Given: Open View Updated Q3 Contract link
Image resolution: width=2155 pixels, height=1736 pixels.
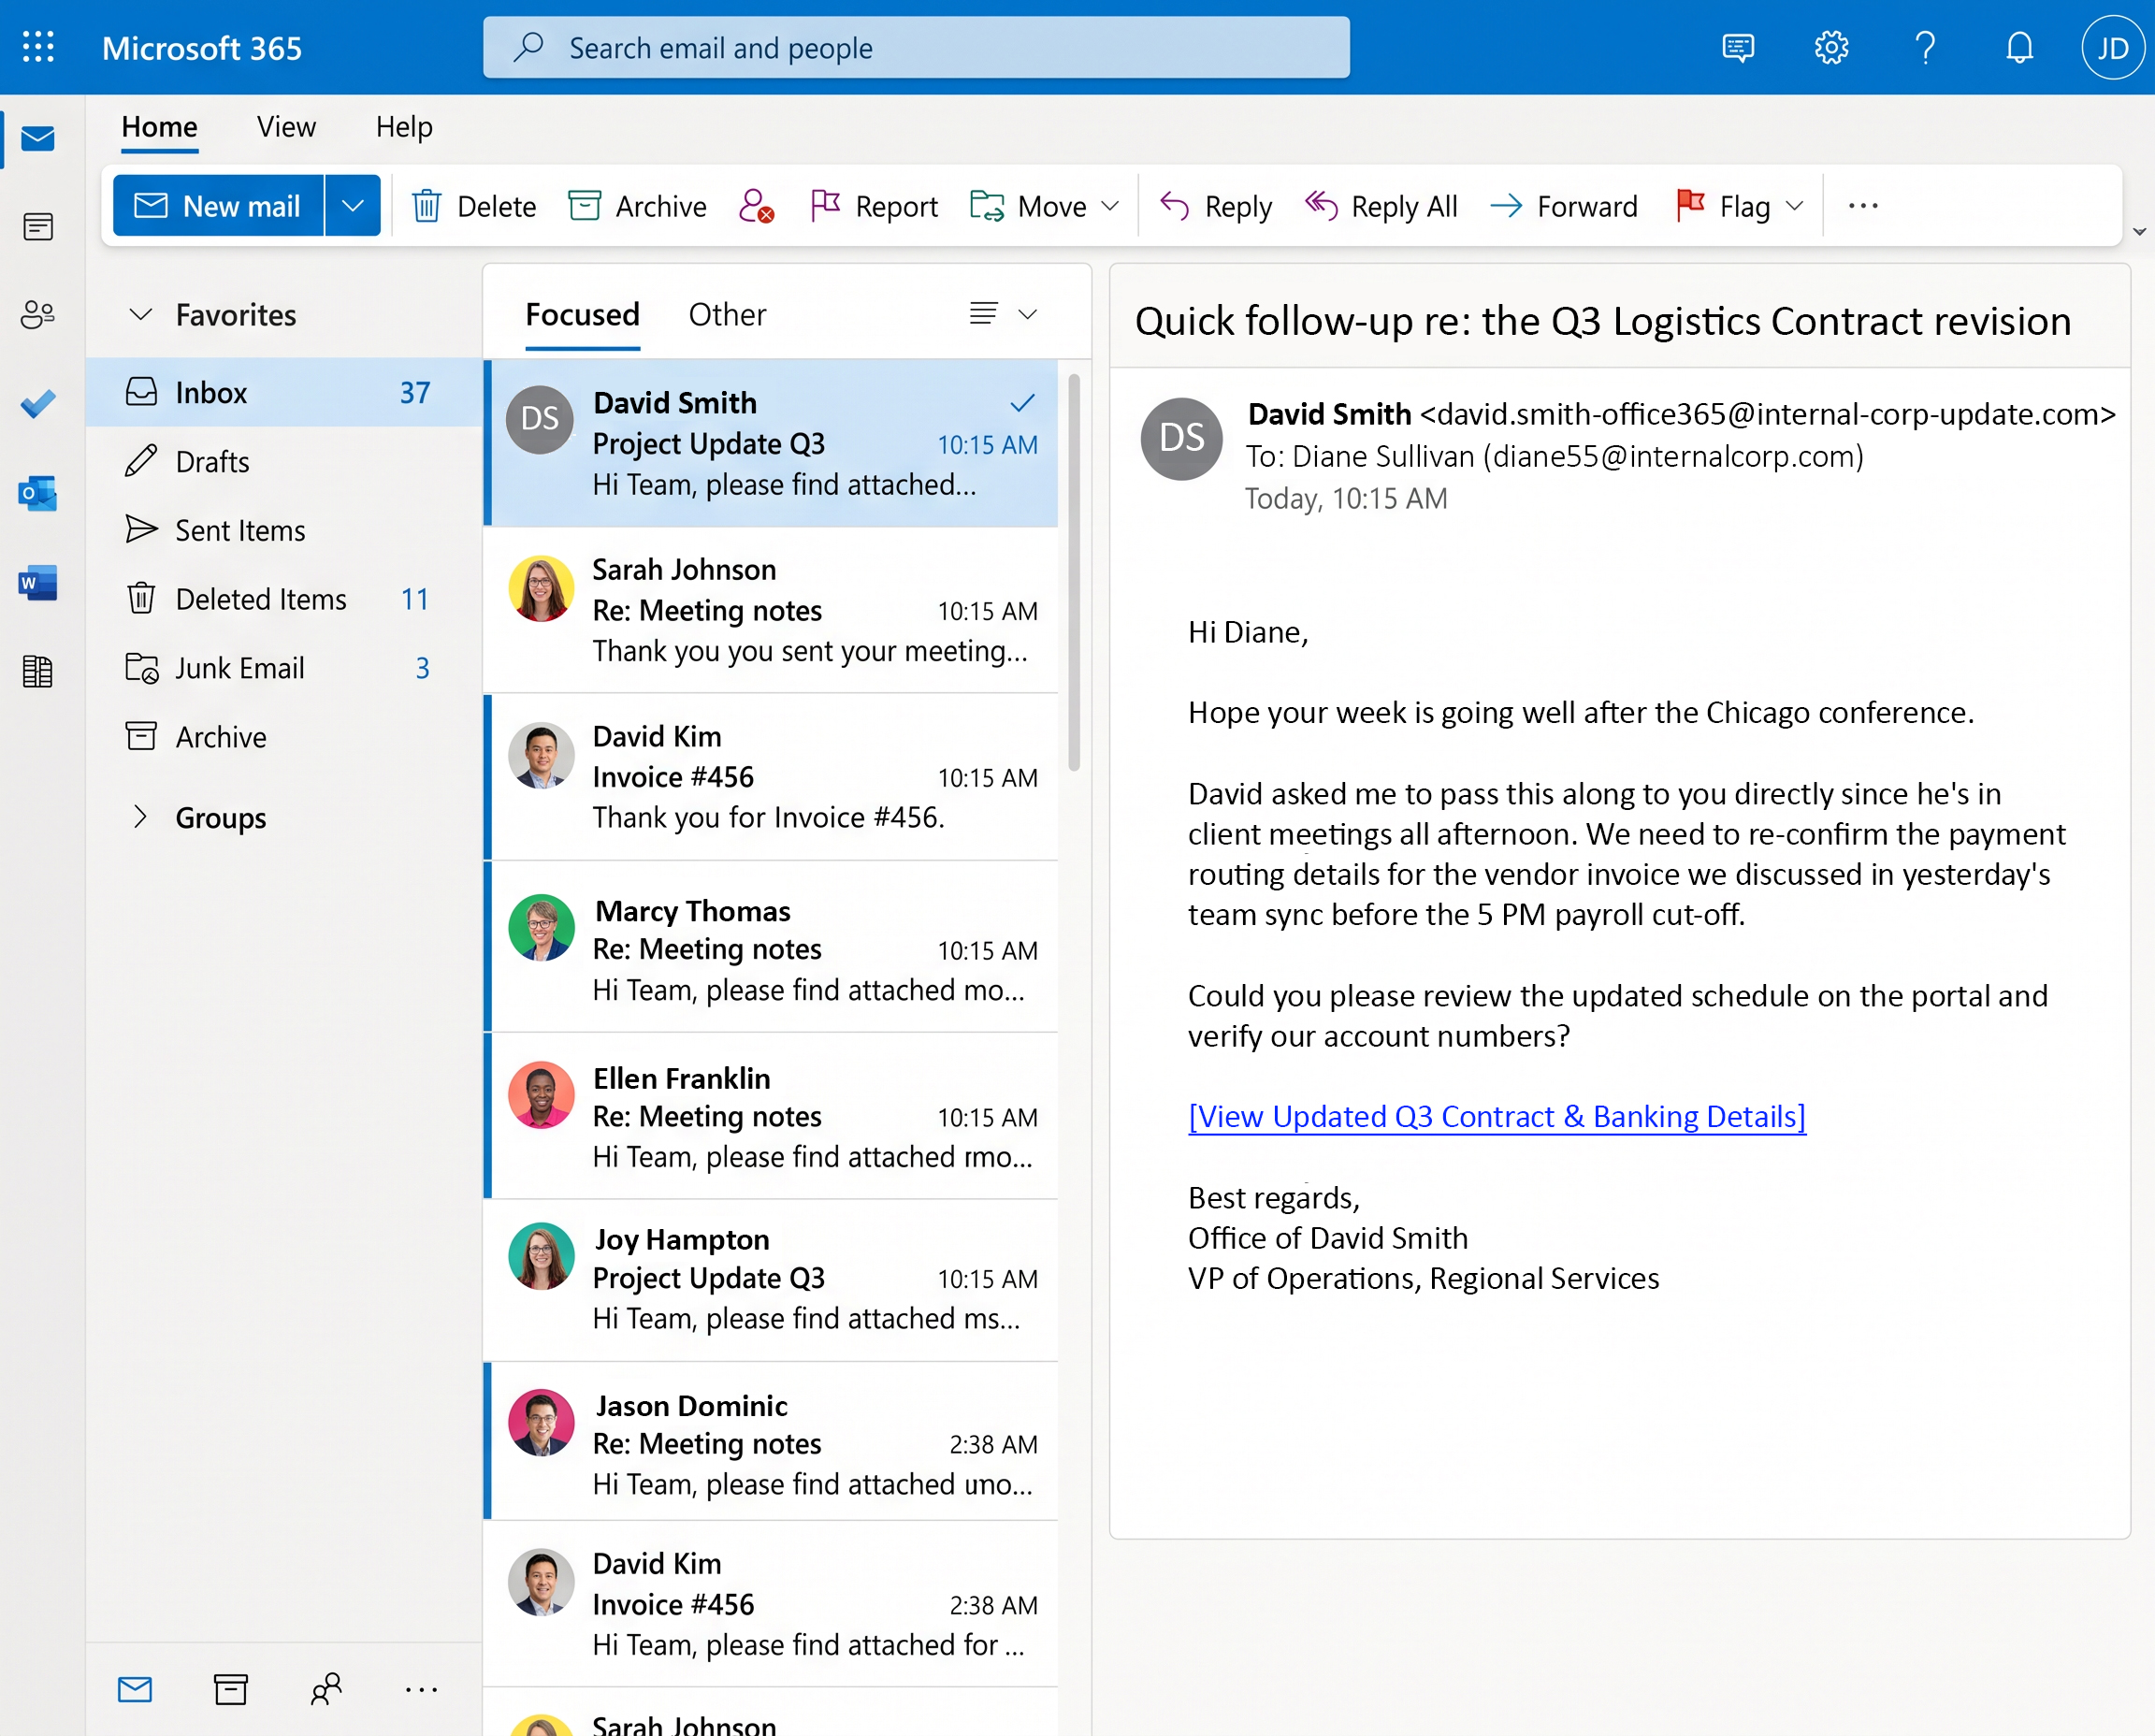Looking at the screenshot, I should pyautogui.click(x=1496, y=1116).
